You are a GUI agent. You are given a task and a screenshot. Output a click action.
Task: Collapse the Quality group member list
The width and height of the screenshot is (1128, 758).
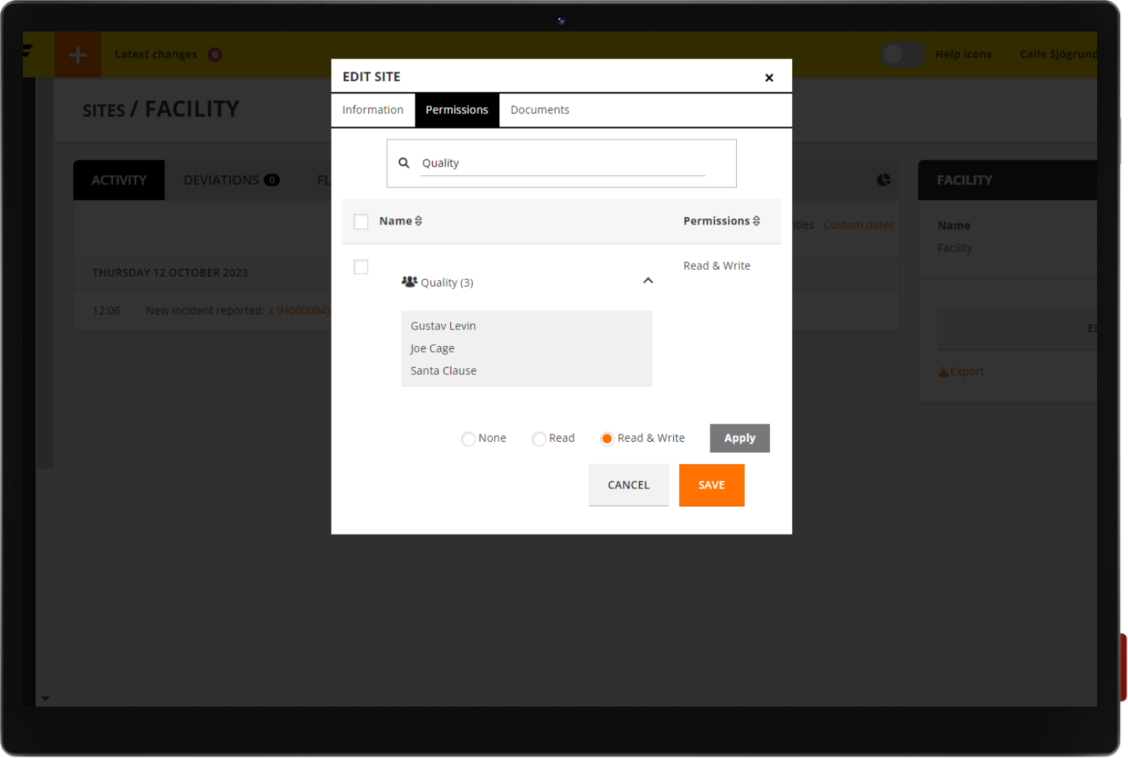(648, 281)
